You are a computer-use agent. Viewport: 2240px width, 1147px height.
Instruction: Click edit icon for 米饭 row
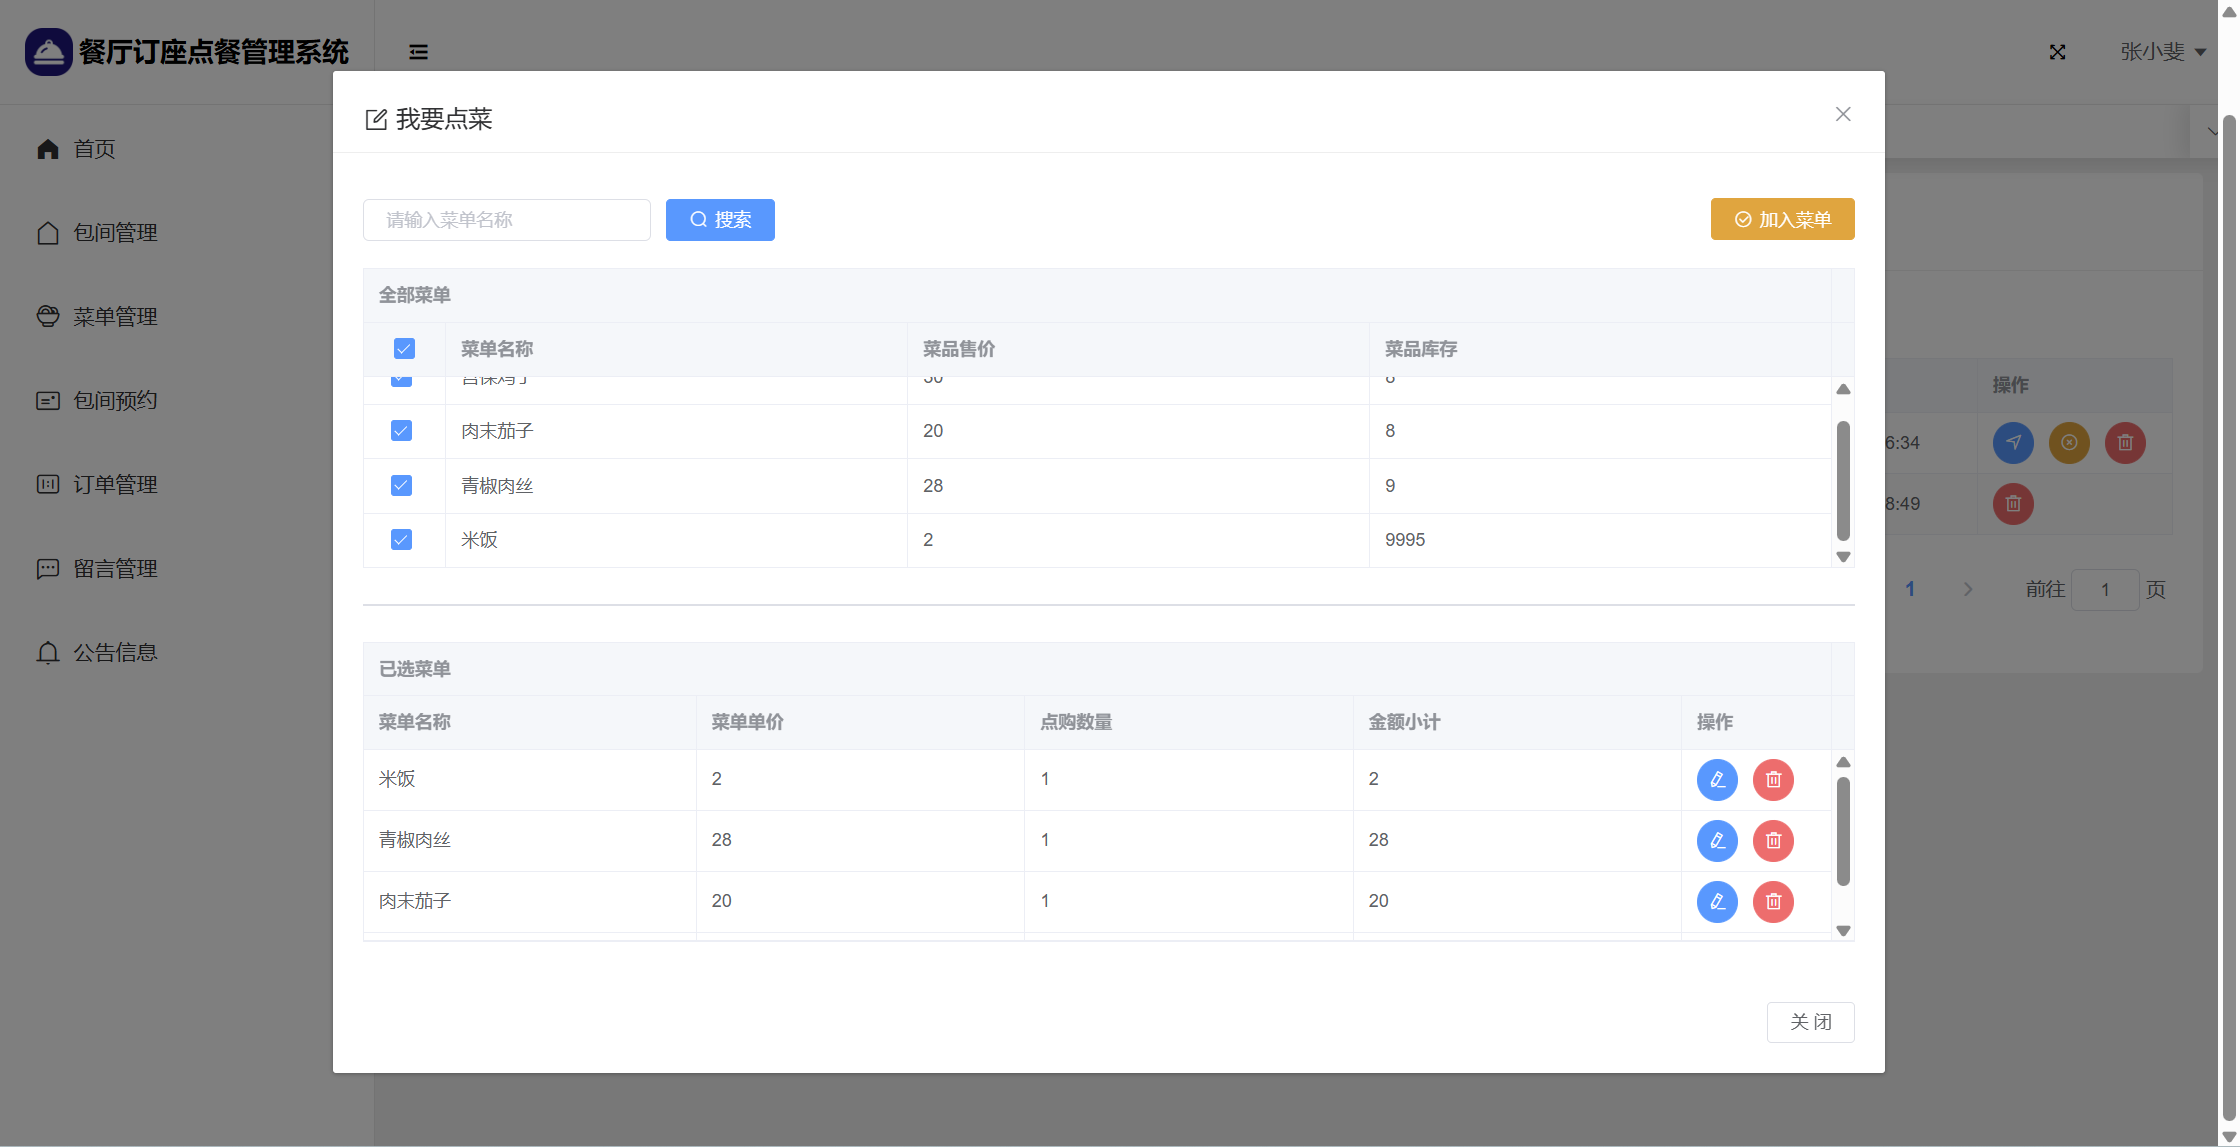click(1717, 780)
